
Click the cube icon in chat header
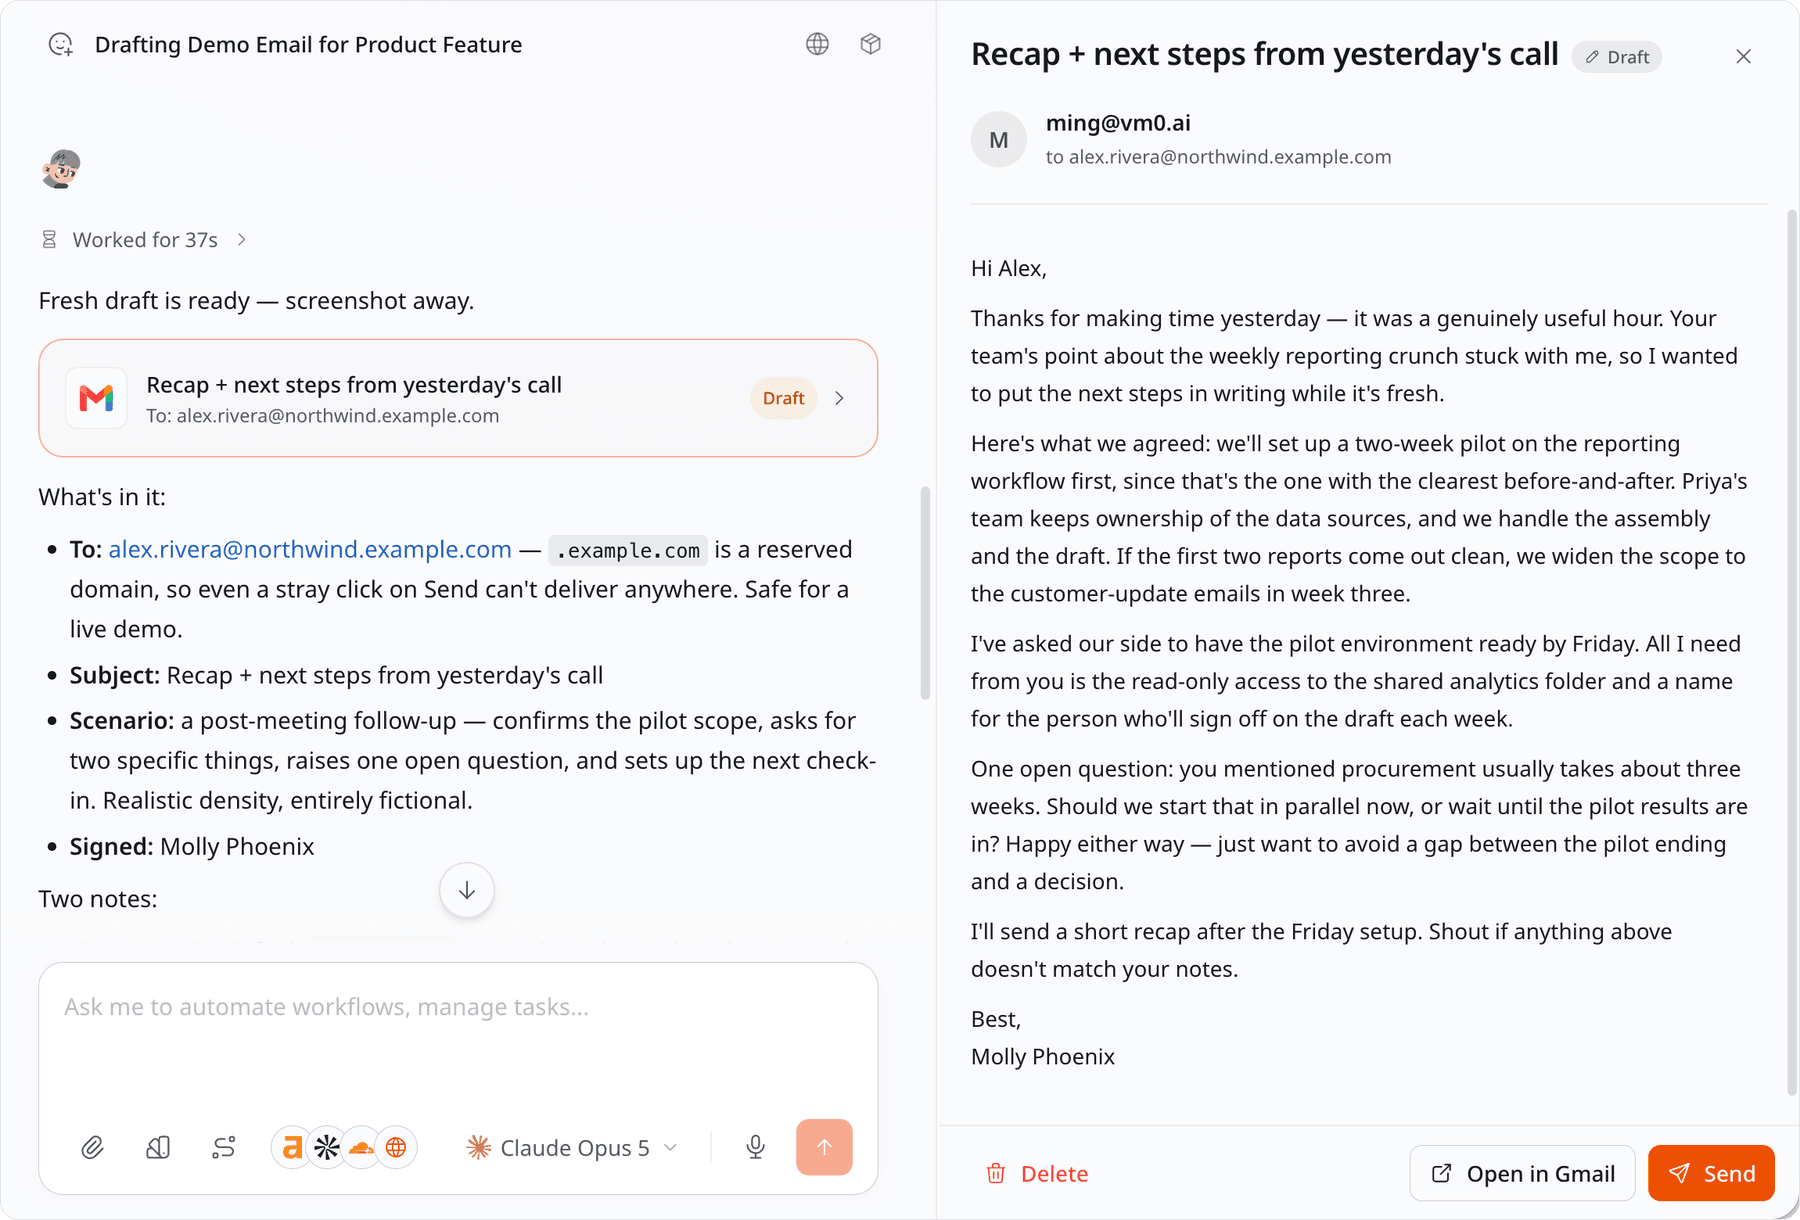tap(870, 44)
